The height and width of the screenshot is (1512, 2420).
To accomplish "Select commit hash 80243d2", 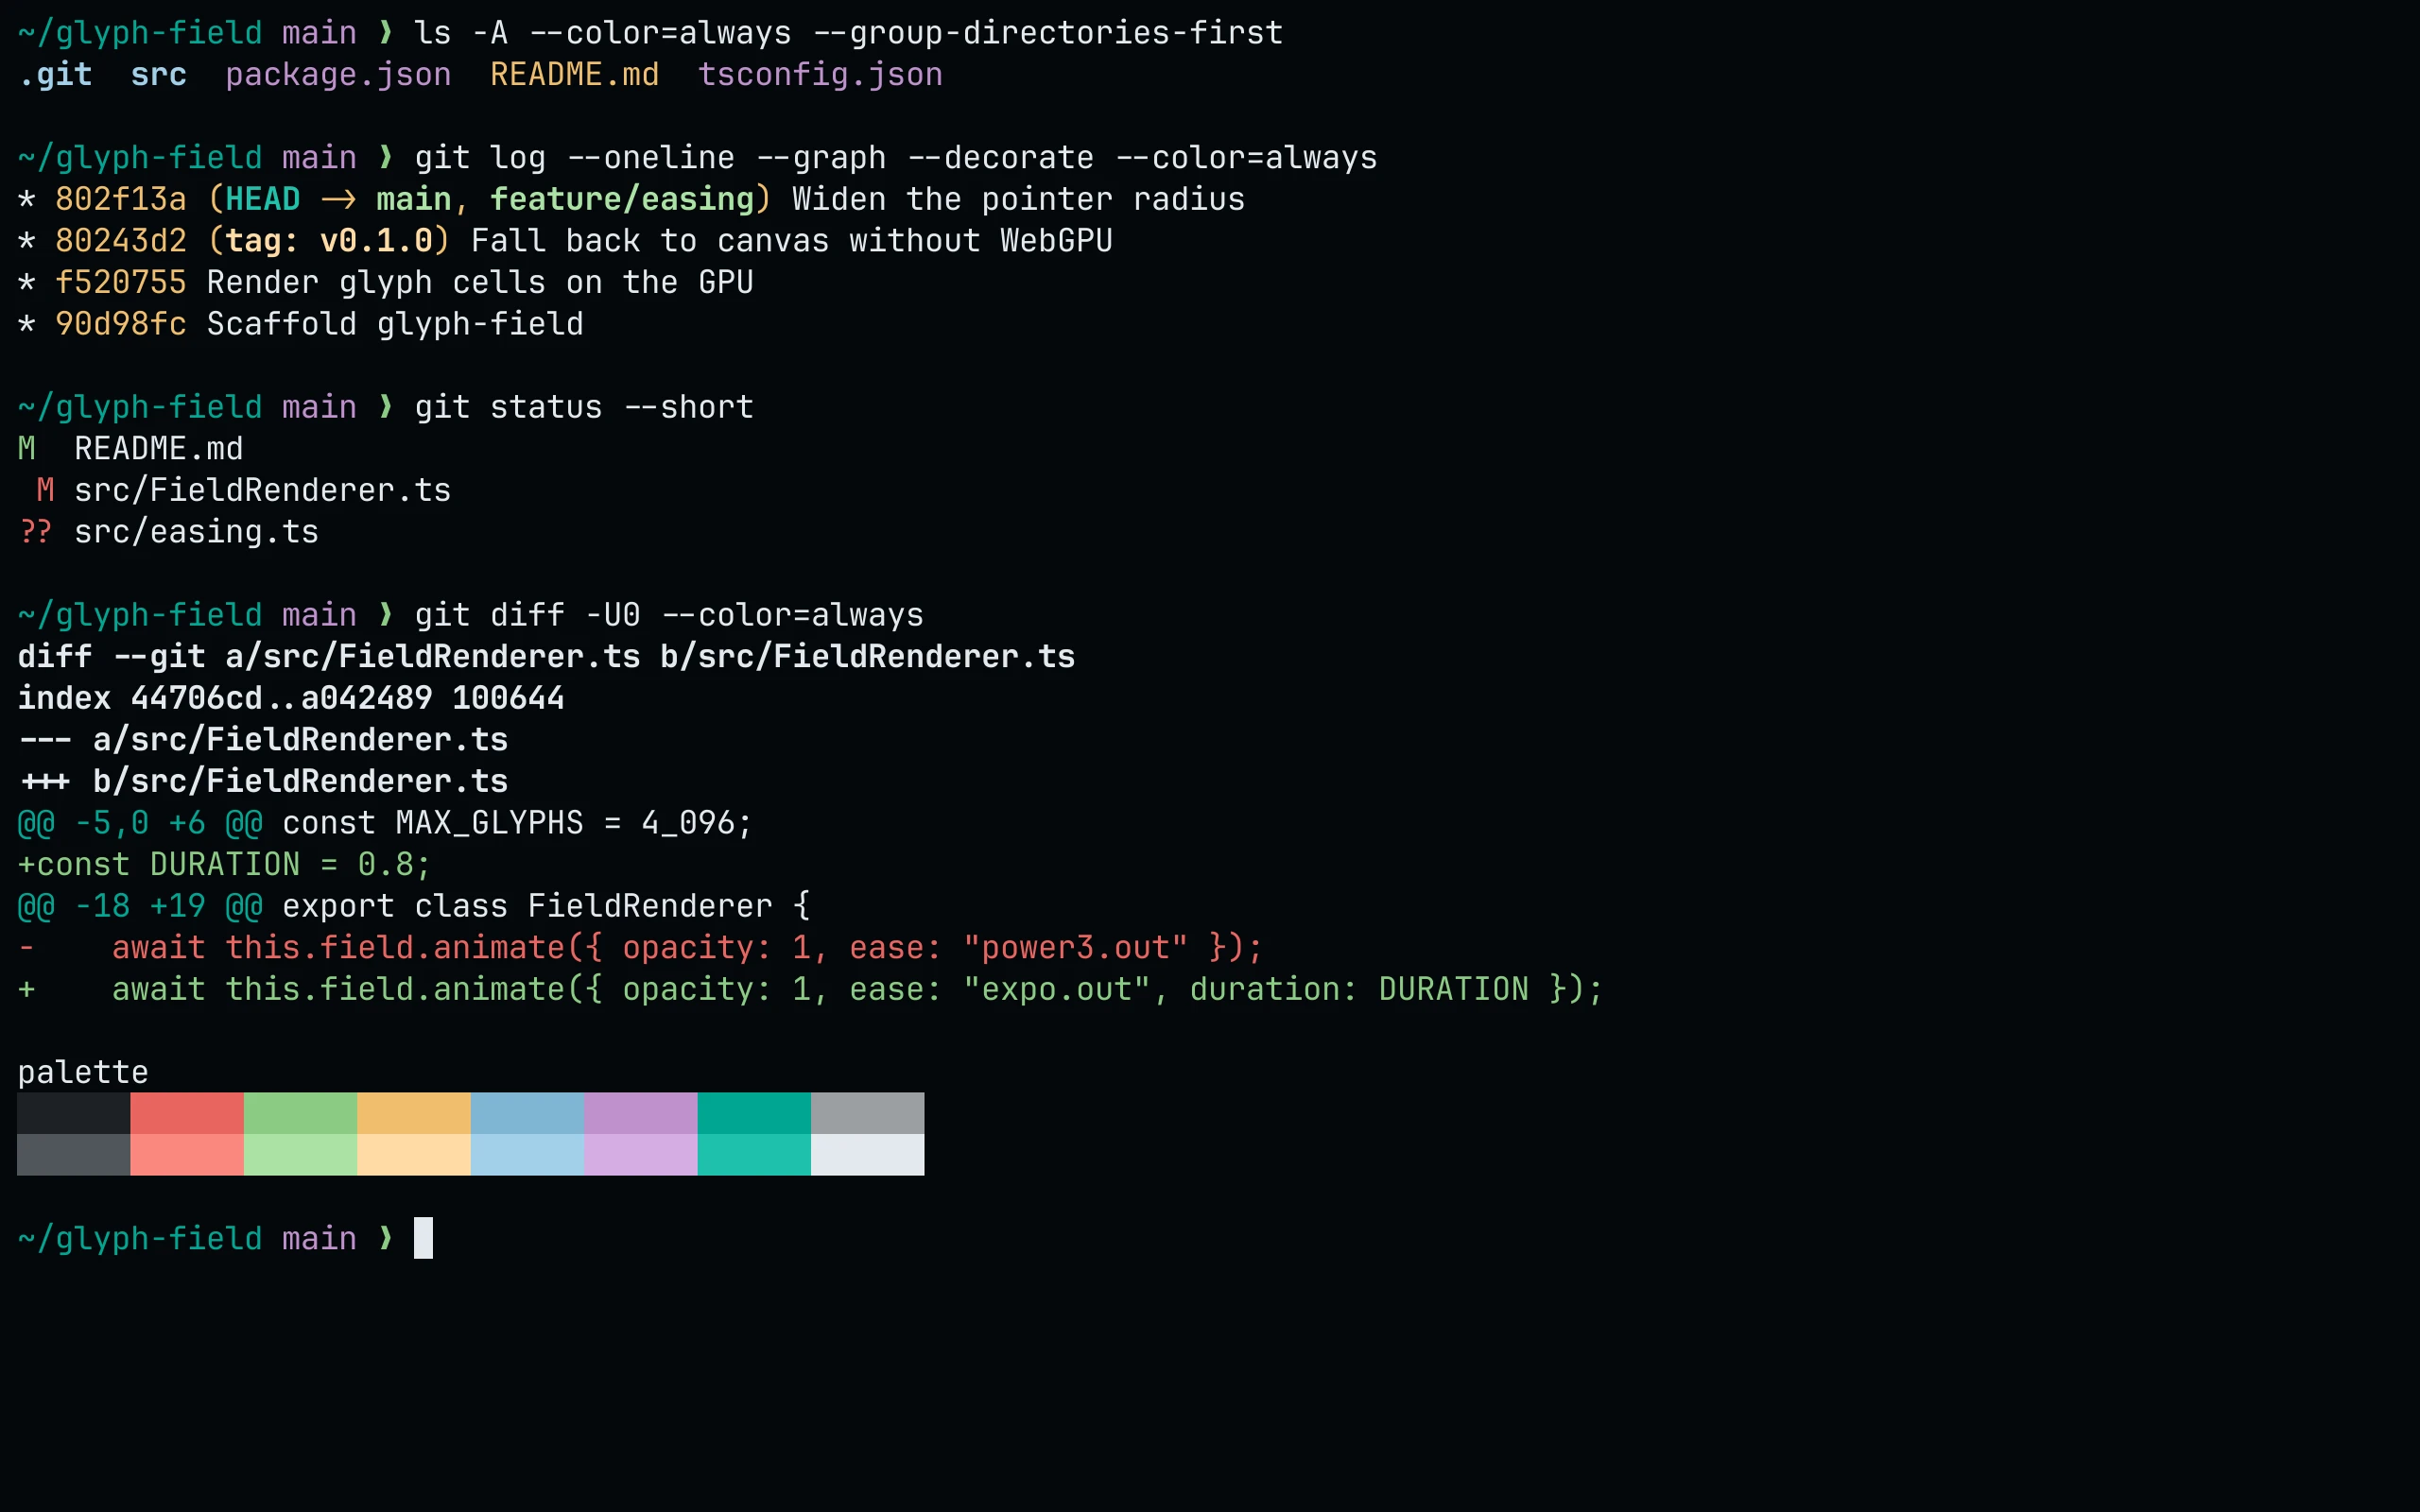I will pos(121,241).
